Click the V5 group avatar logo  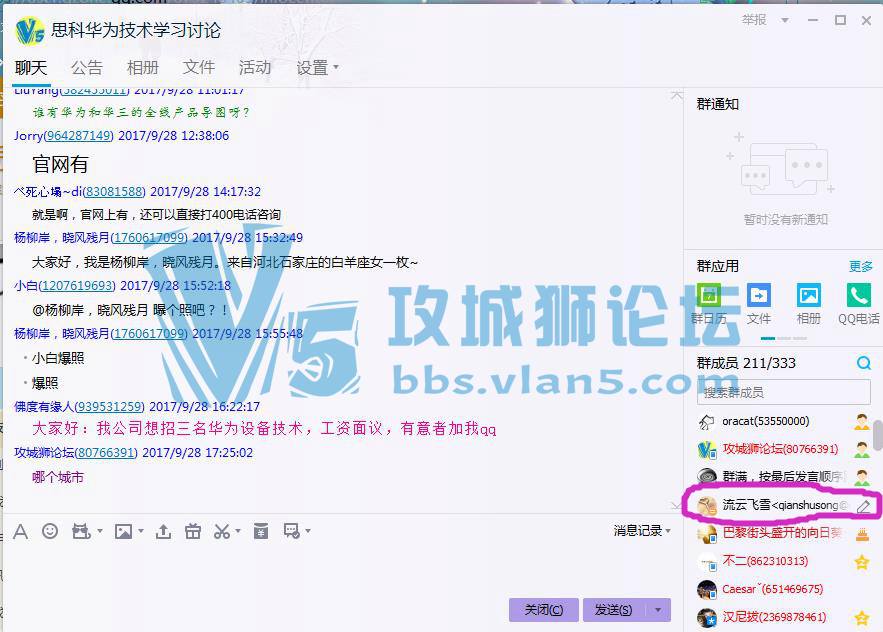coord(30,30)
